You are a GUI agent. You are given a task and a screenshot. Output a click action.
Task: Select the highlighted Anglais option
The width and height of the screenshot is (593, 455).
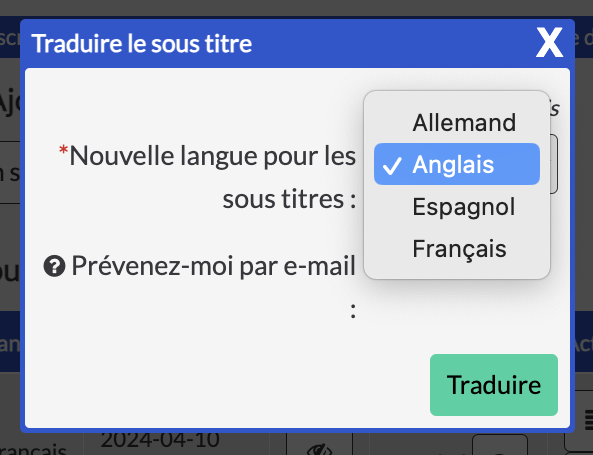[x=457, y=164]
